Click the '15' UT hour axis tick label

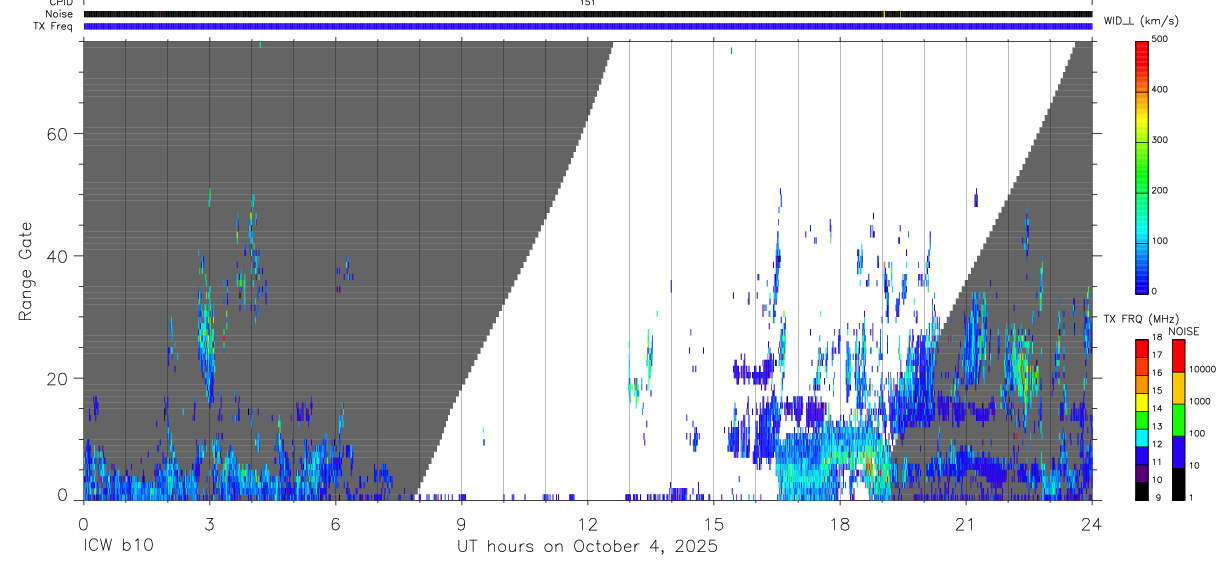713,523
